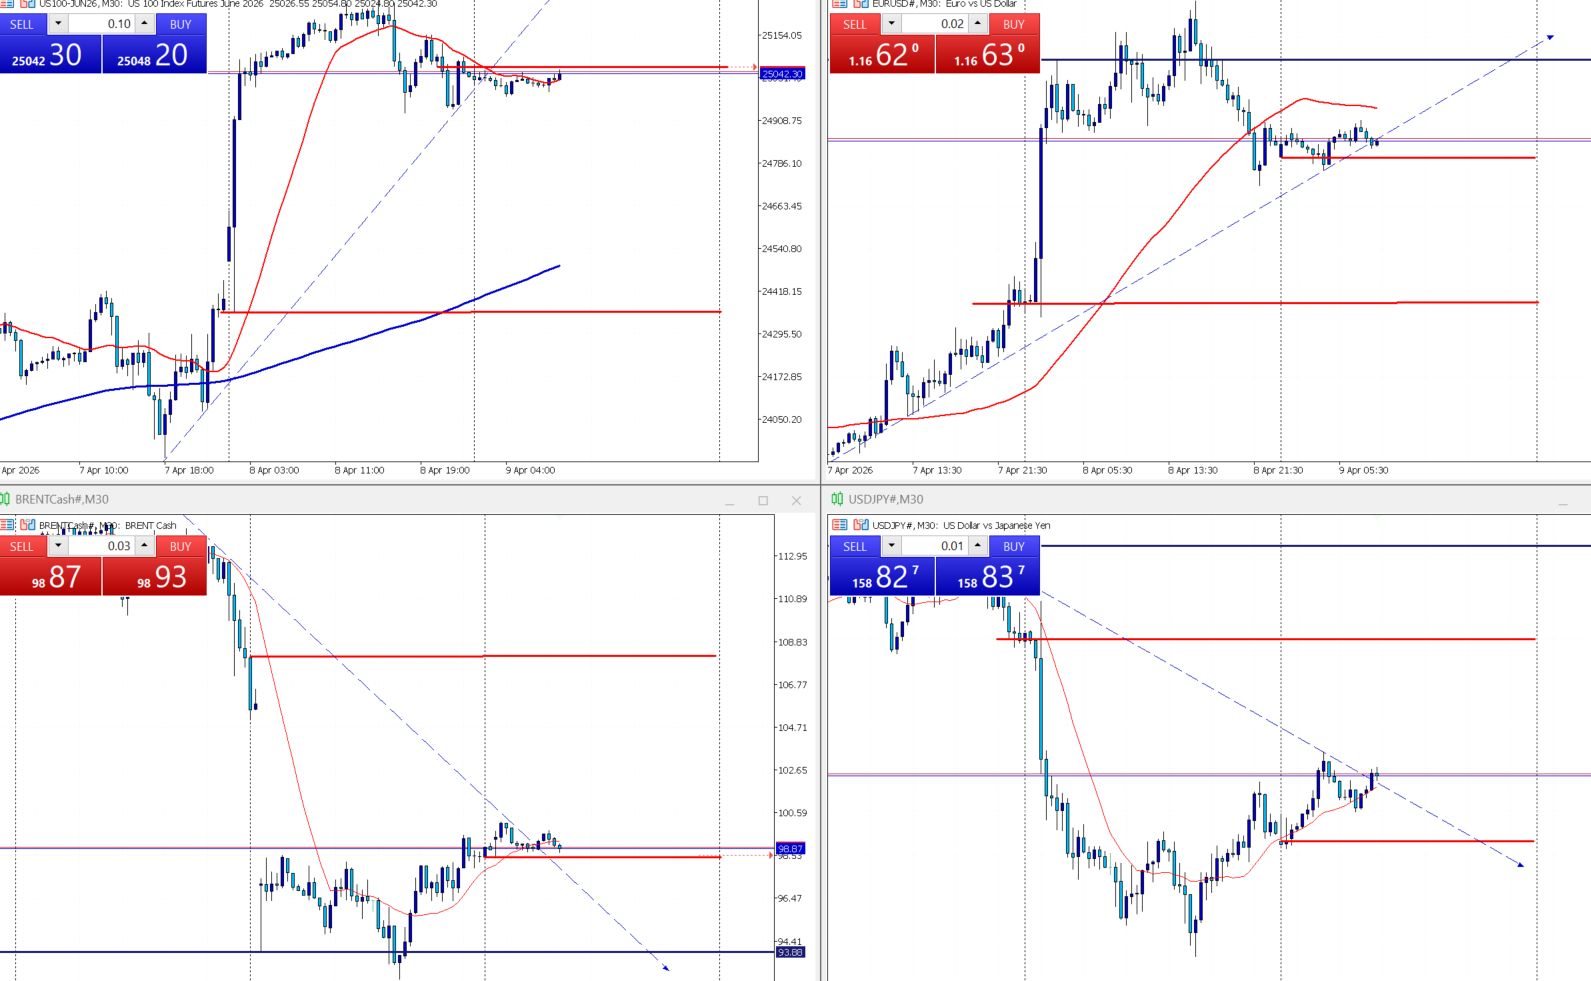Click the BRENT volume field showing 0.03
The height and width of the screenshot is (981, 1591).
point(101,546)
